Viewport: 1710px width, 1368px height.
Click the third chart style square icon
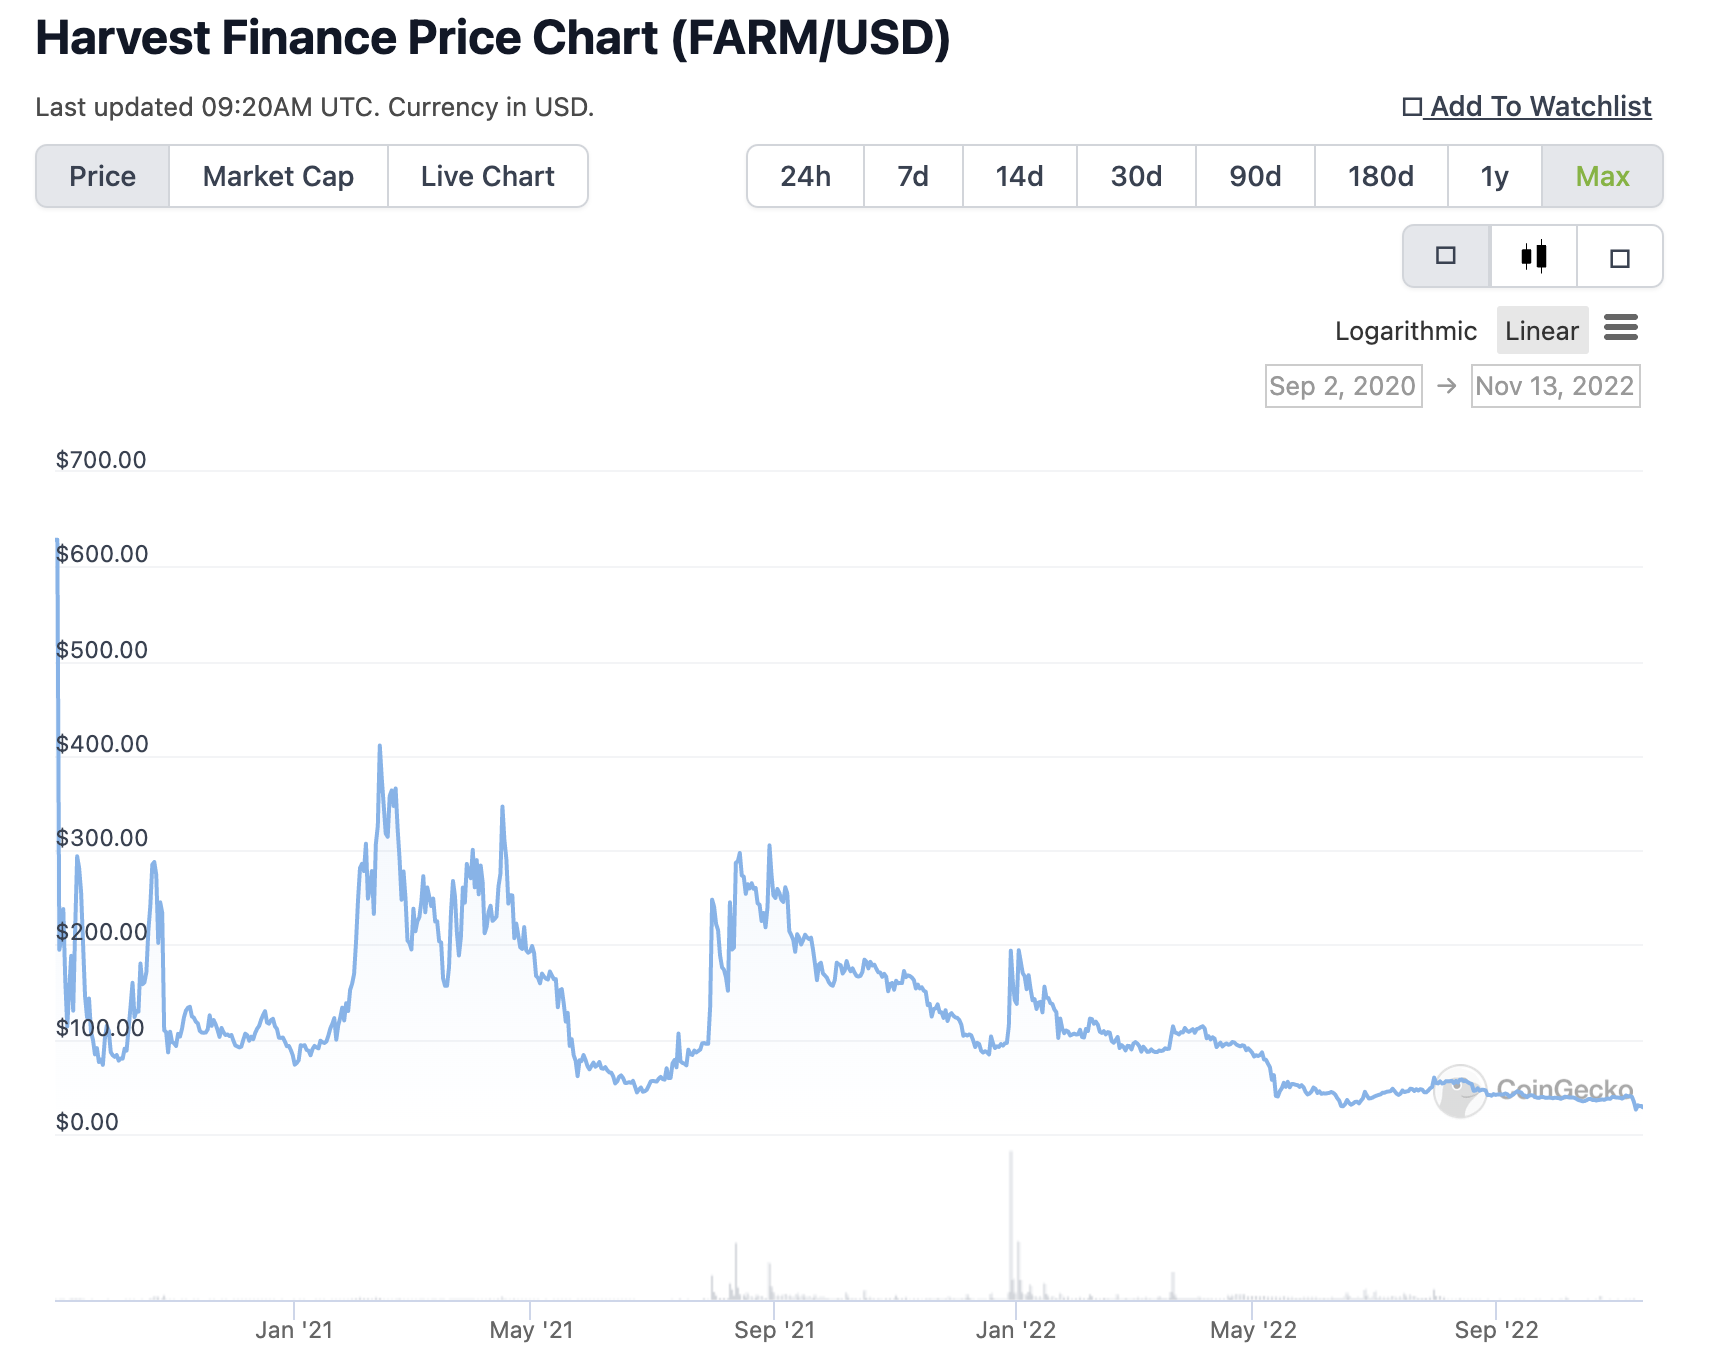coord(1619,256)
